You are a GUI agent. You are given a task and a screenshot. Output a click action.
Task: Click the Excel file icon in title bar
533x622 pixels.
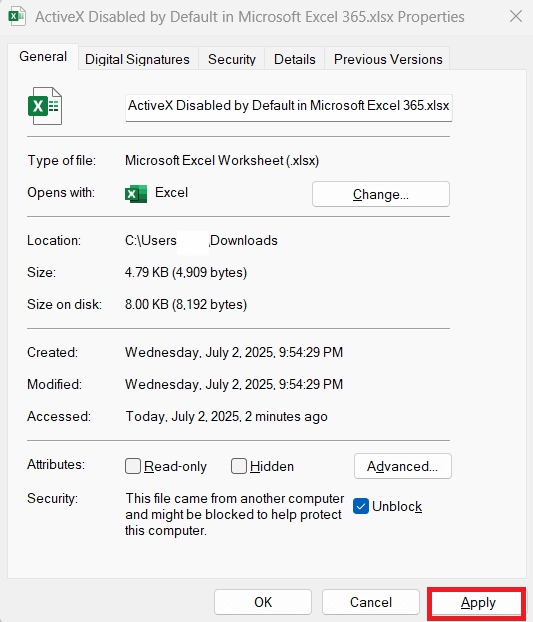(17, 16)
